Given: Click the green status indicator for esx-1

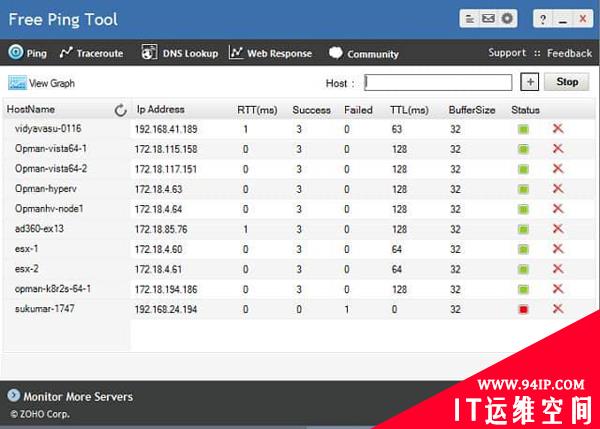Looking at the screenshot, I should tap(523, 250).
